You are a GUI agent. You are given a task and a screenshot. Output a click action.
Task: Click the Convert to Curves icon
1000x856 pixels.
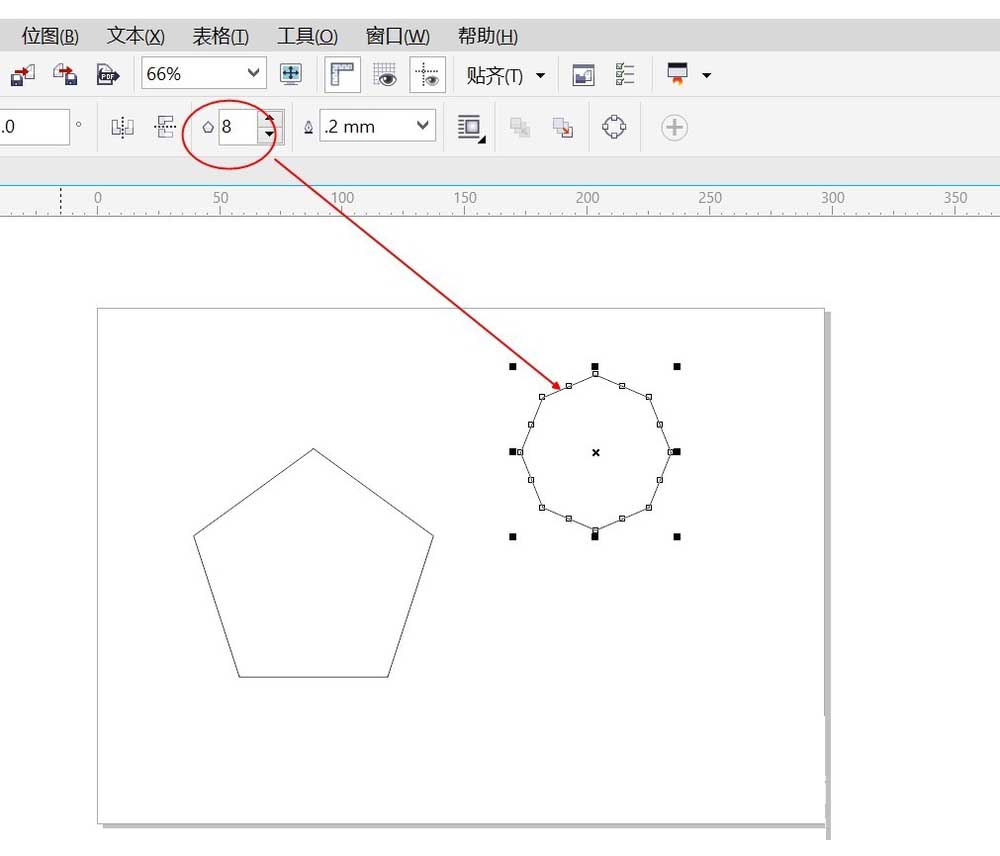pyautogui.click(x=614, y=126)
